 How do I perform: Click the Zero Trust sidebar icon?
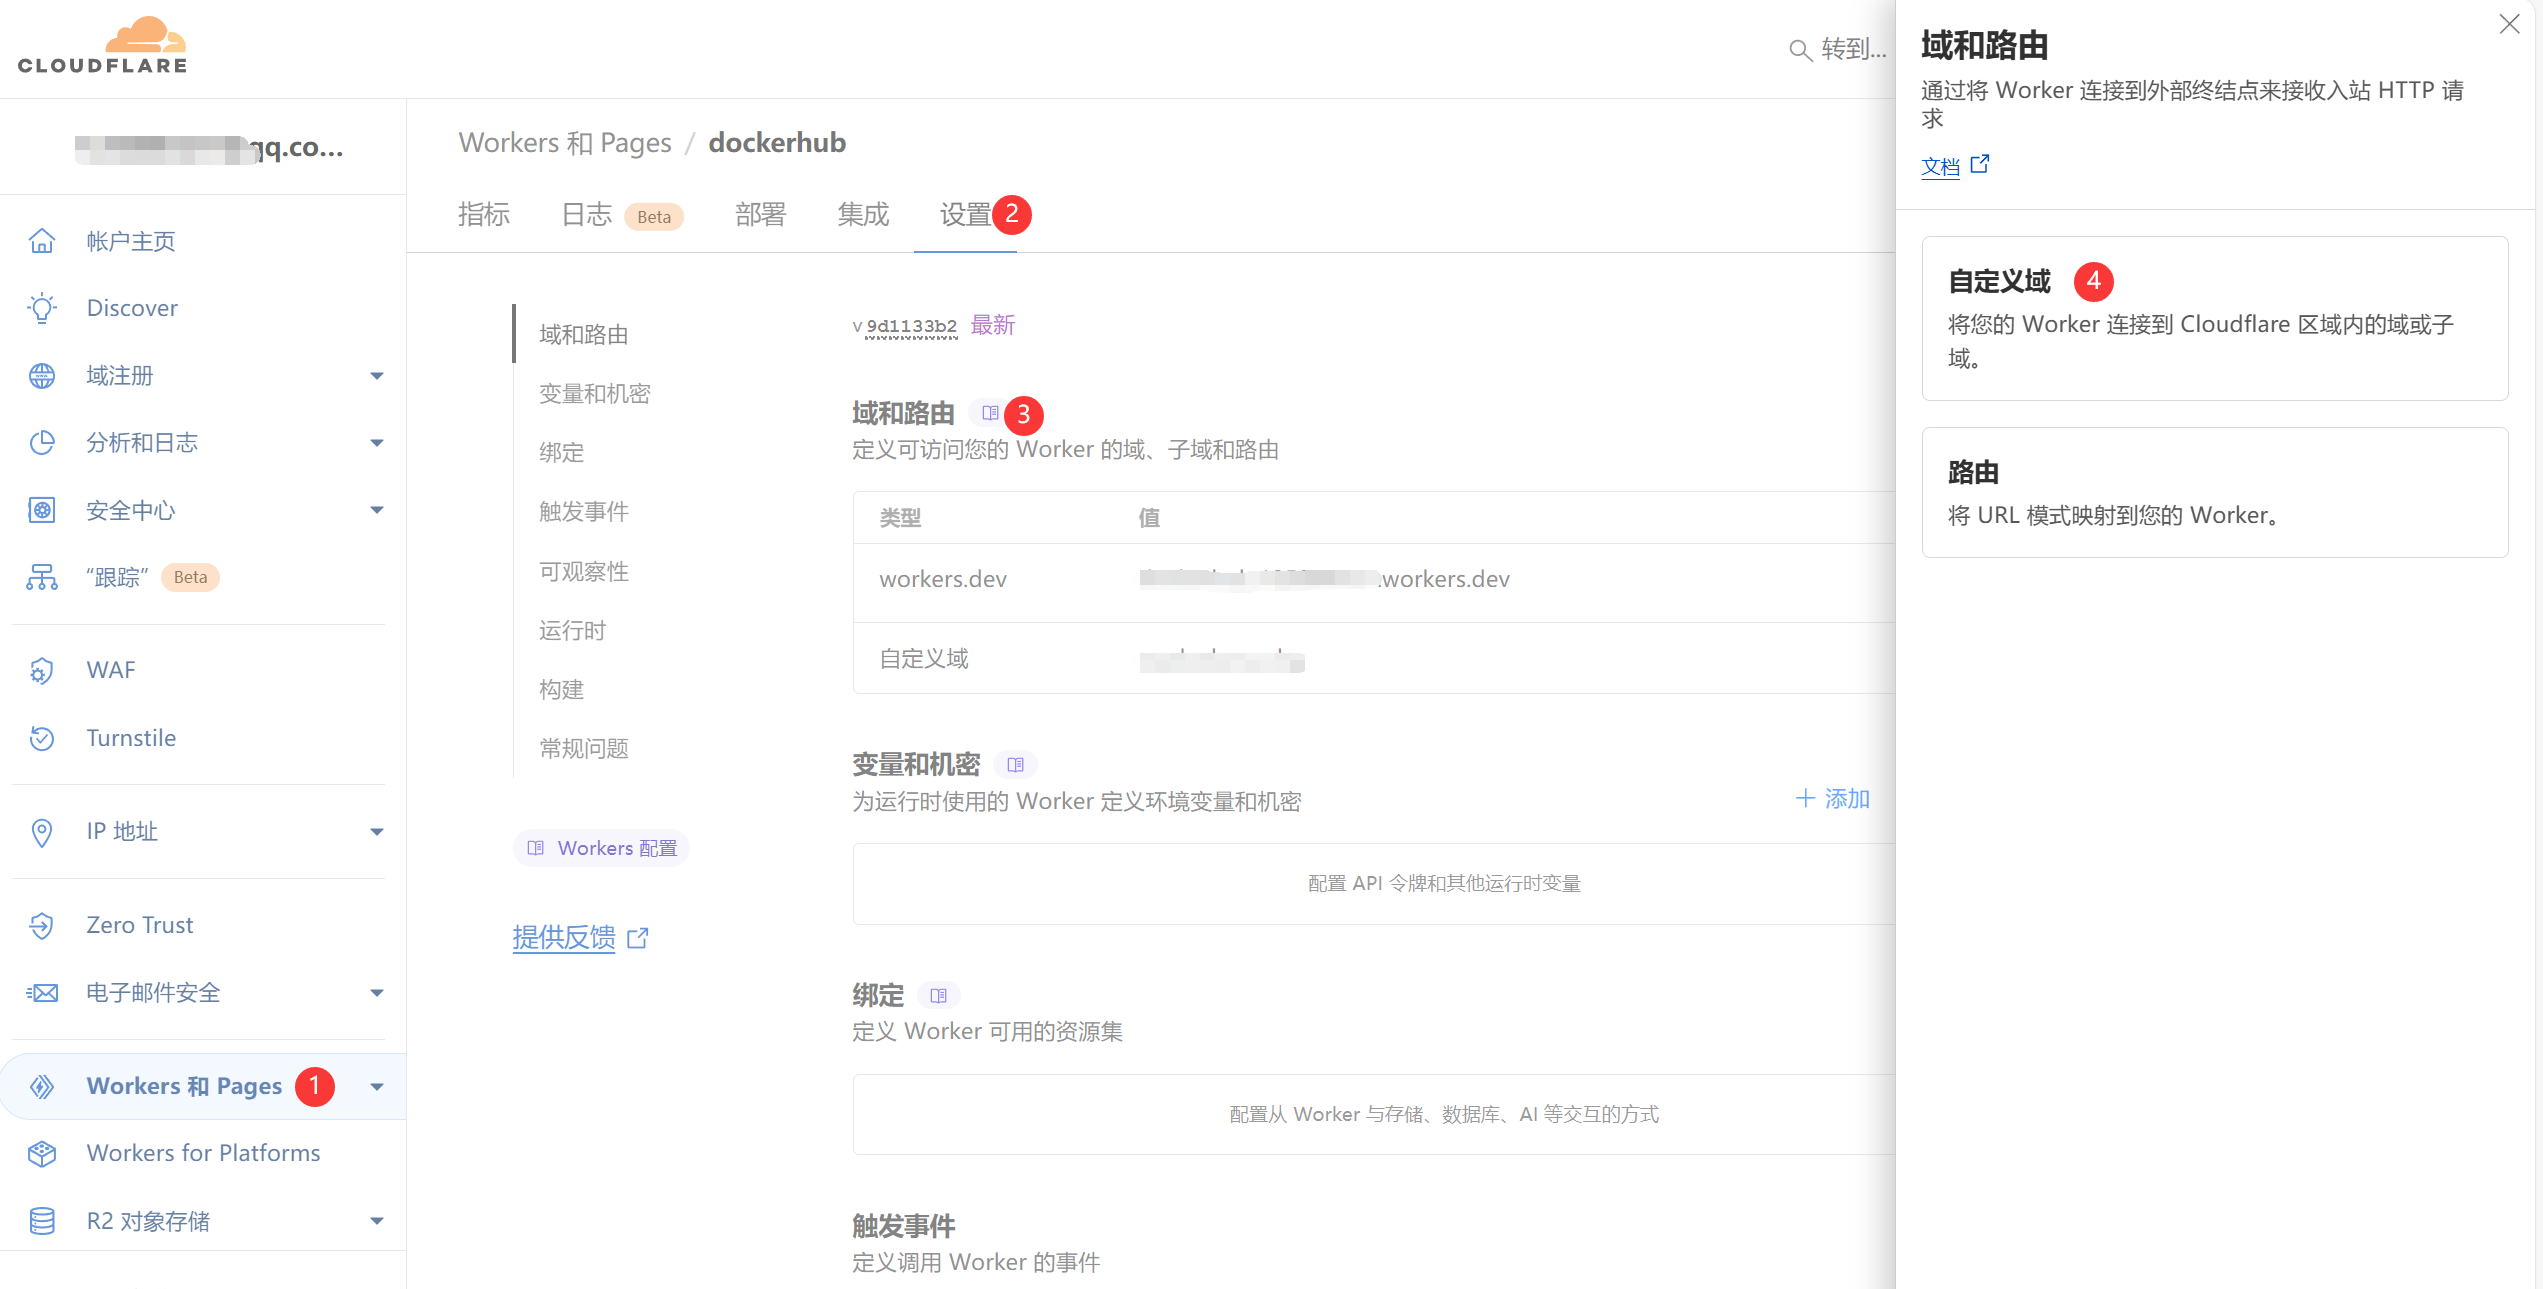(x=41, y=925)
